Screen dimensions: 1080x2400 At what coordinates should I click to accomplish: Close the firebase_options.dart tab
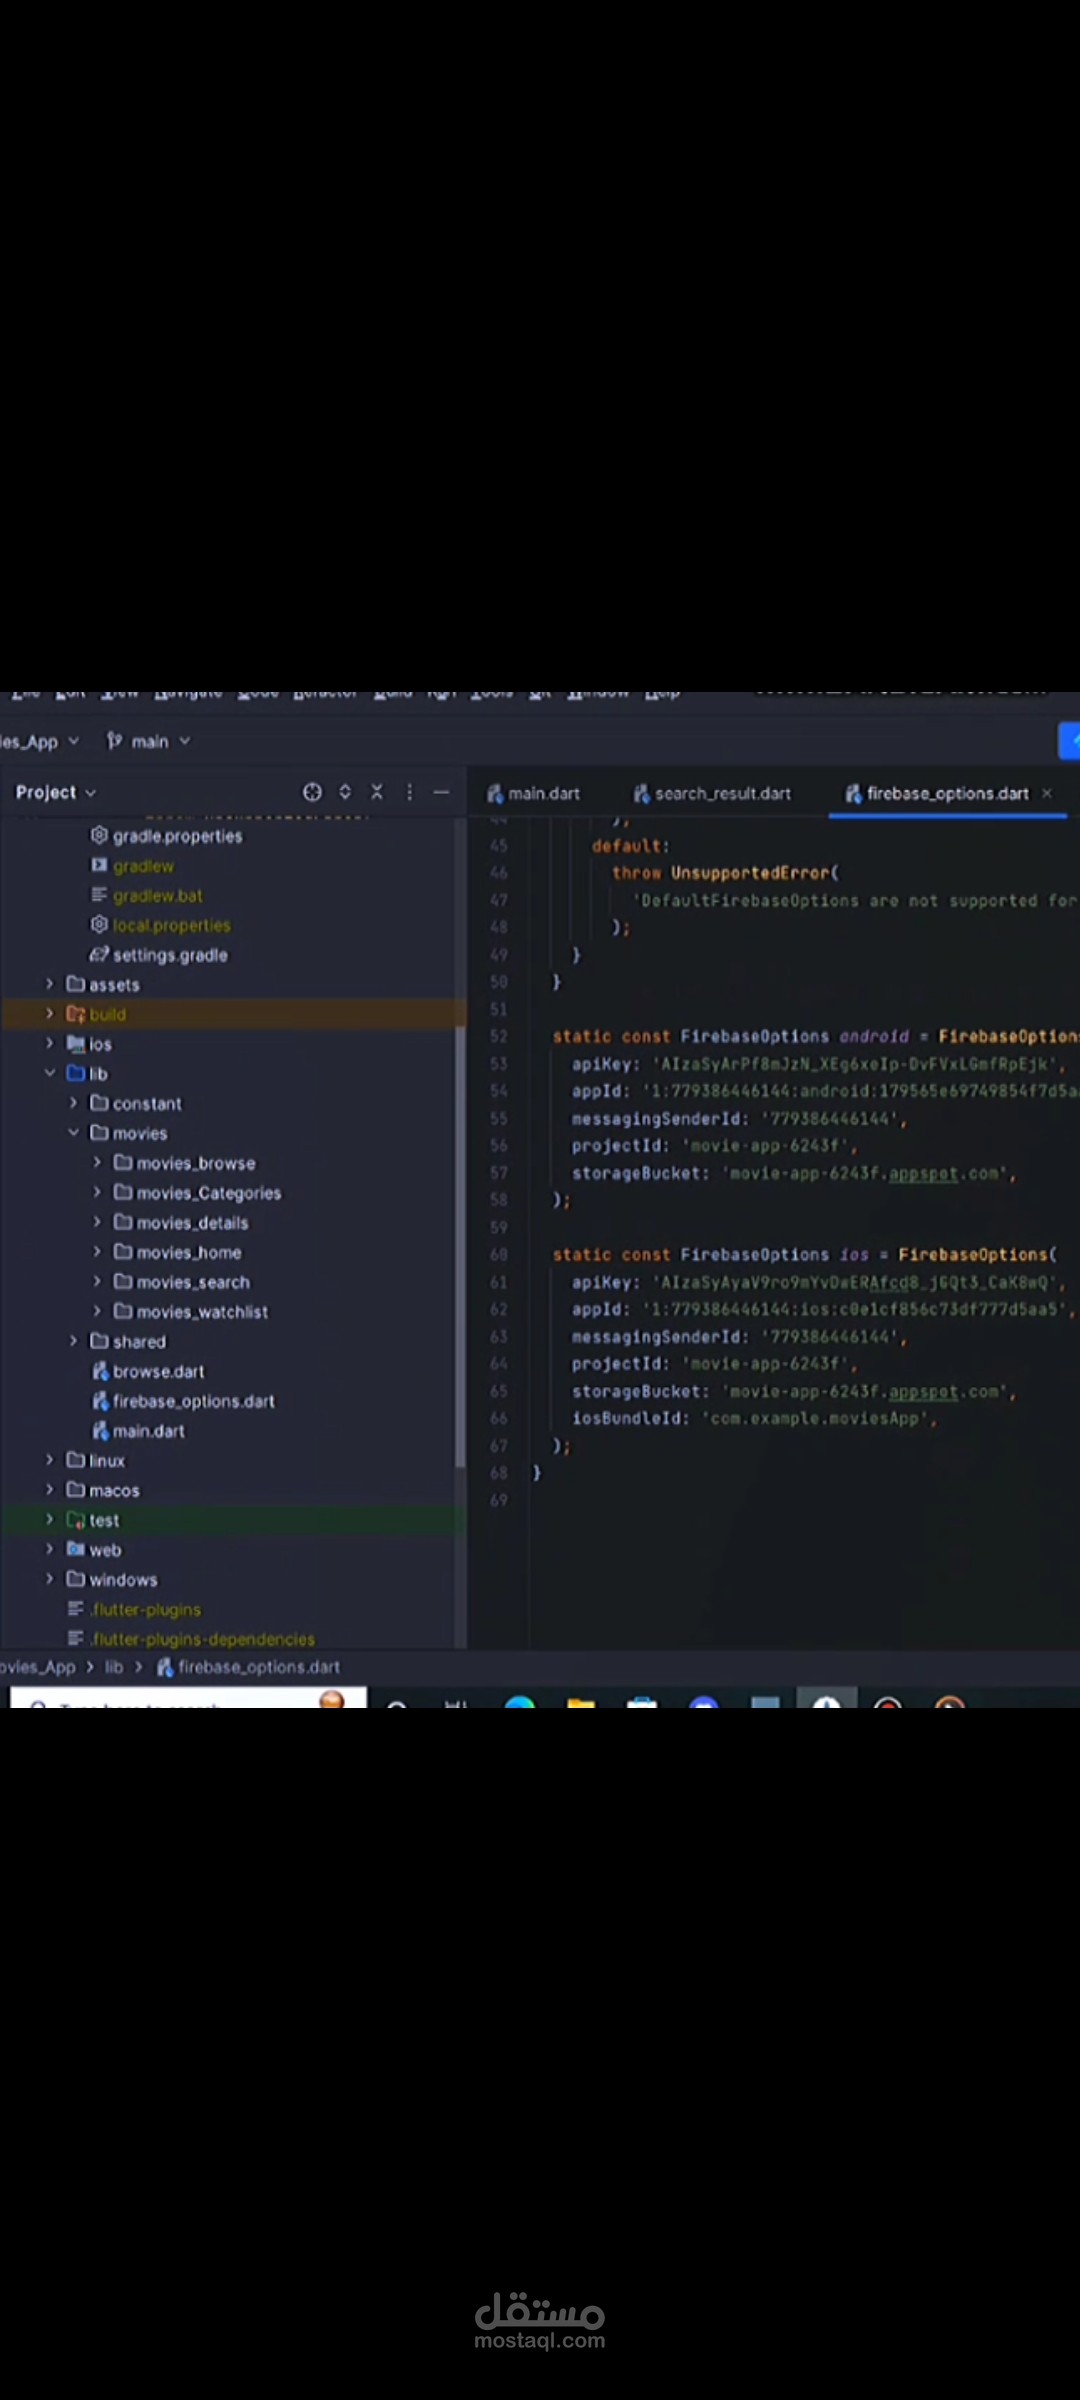[1047, 793]
